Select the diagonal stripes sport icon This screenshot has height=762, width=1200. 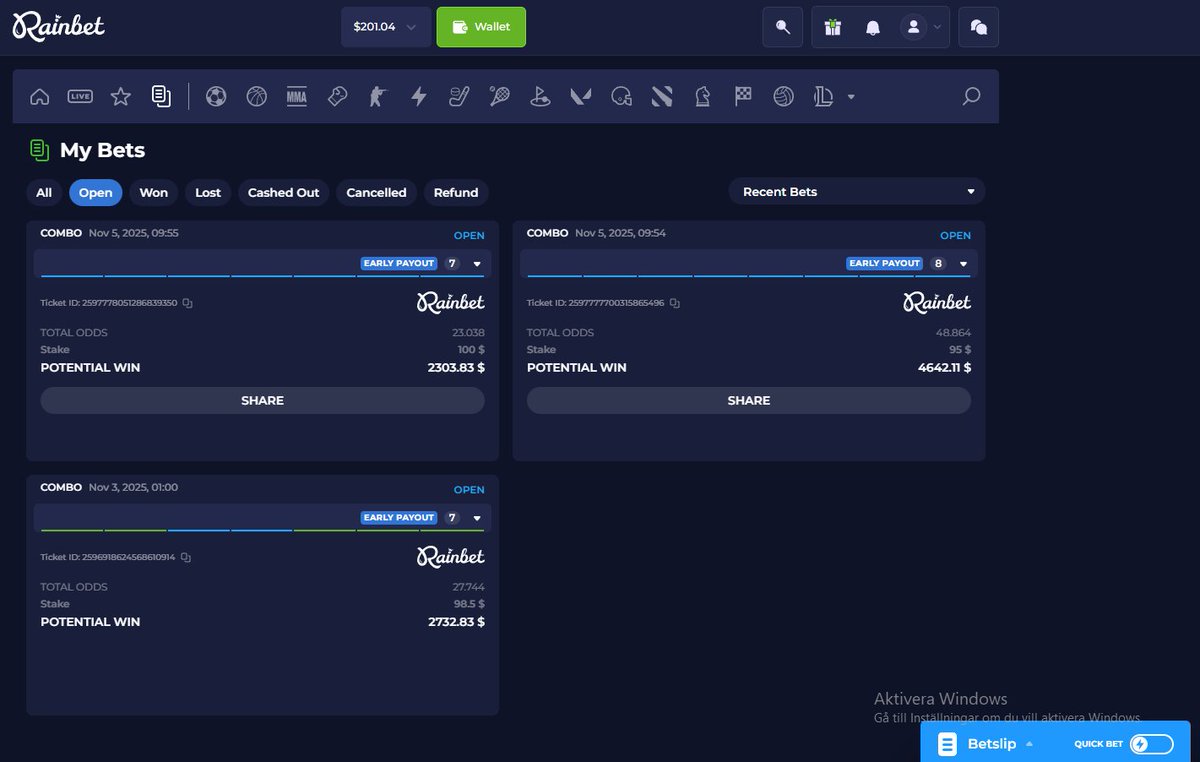[661, 97]
